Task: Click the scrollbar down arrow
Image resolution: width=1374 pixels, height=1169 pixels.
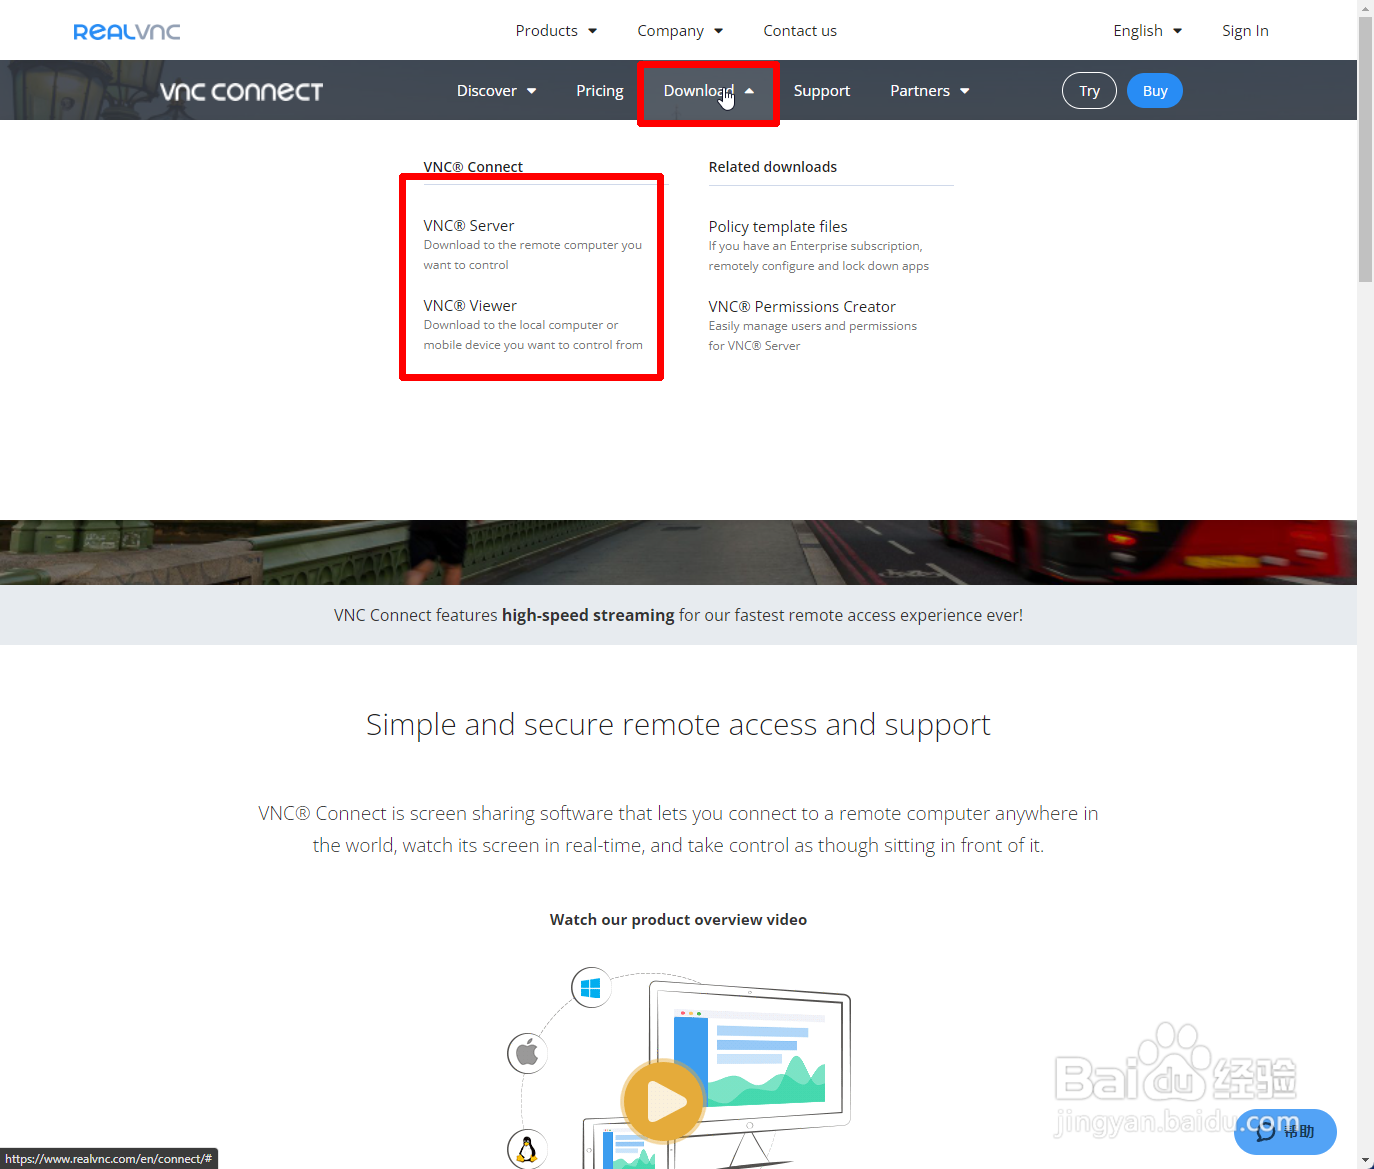Action: click(x=1365, y=1160)
